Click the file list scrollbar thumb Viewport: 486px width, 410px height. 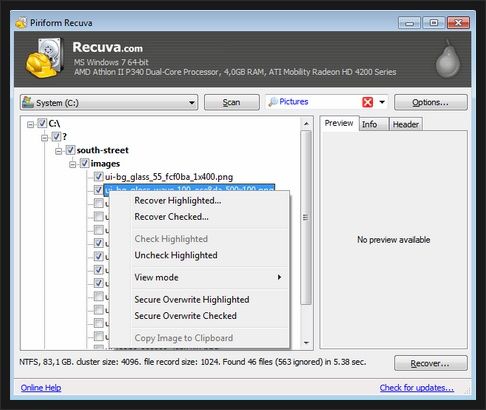click(x=306, y=217)
